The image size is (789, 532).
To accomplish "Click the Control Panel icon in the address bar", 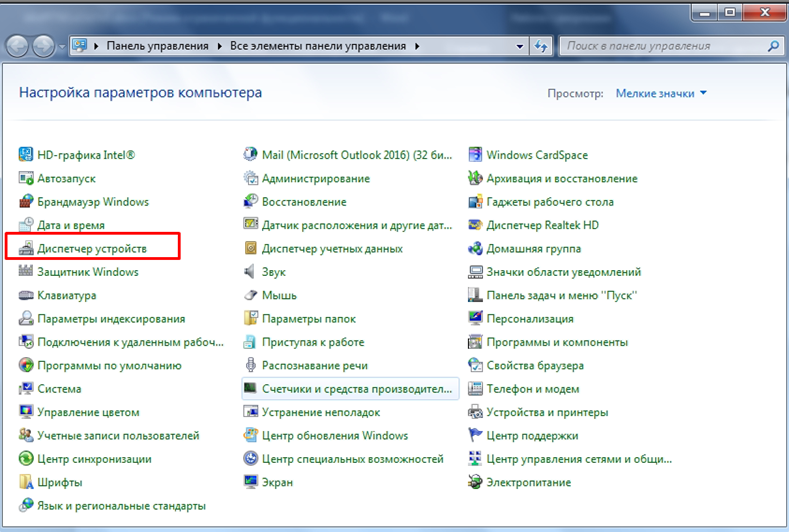I will 80,46.
